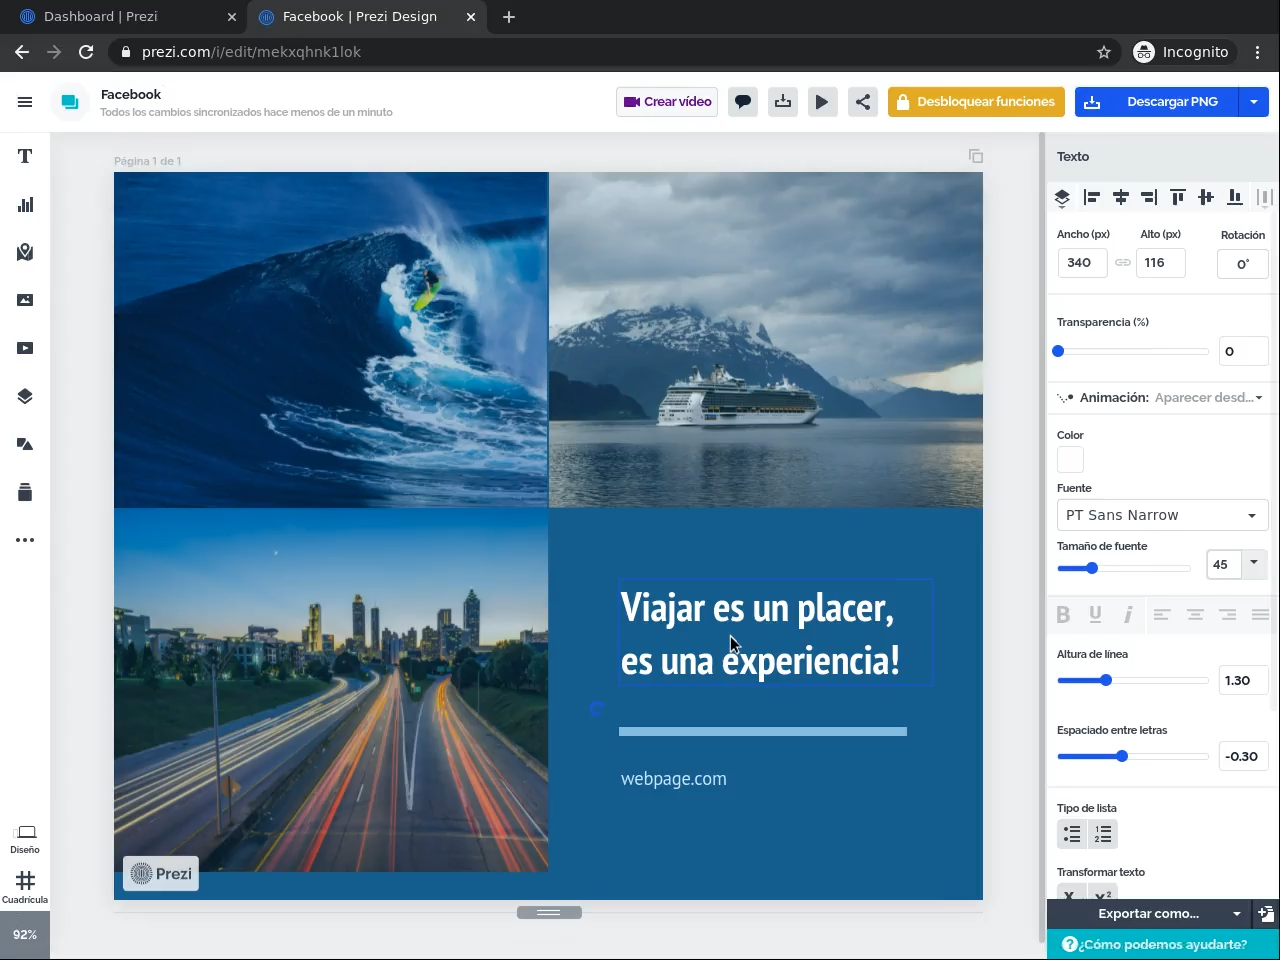Open the charts tool in sidebar
The image size is (1280, 960).
pos(25,204)
